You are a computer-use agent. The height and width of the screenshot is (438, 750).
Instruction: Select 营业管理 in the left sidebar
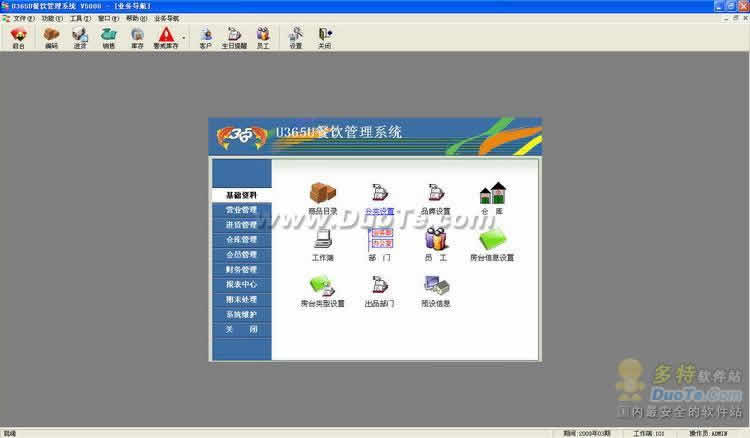(x=241, y=210)
